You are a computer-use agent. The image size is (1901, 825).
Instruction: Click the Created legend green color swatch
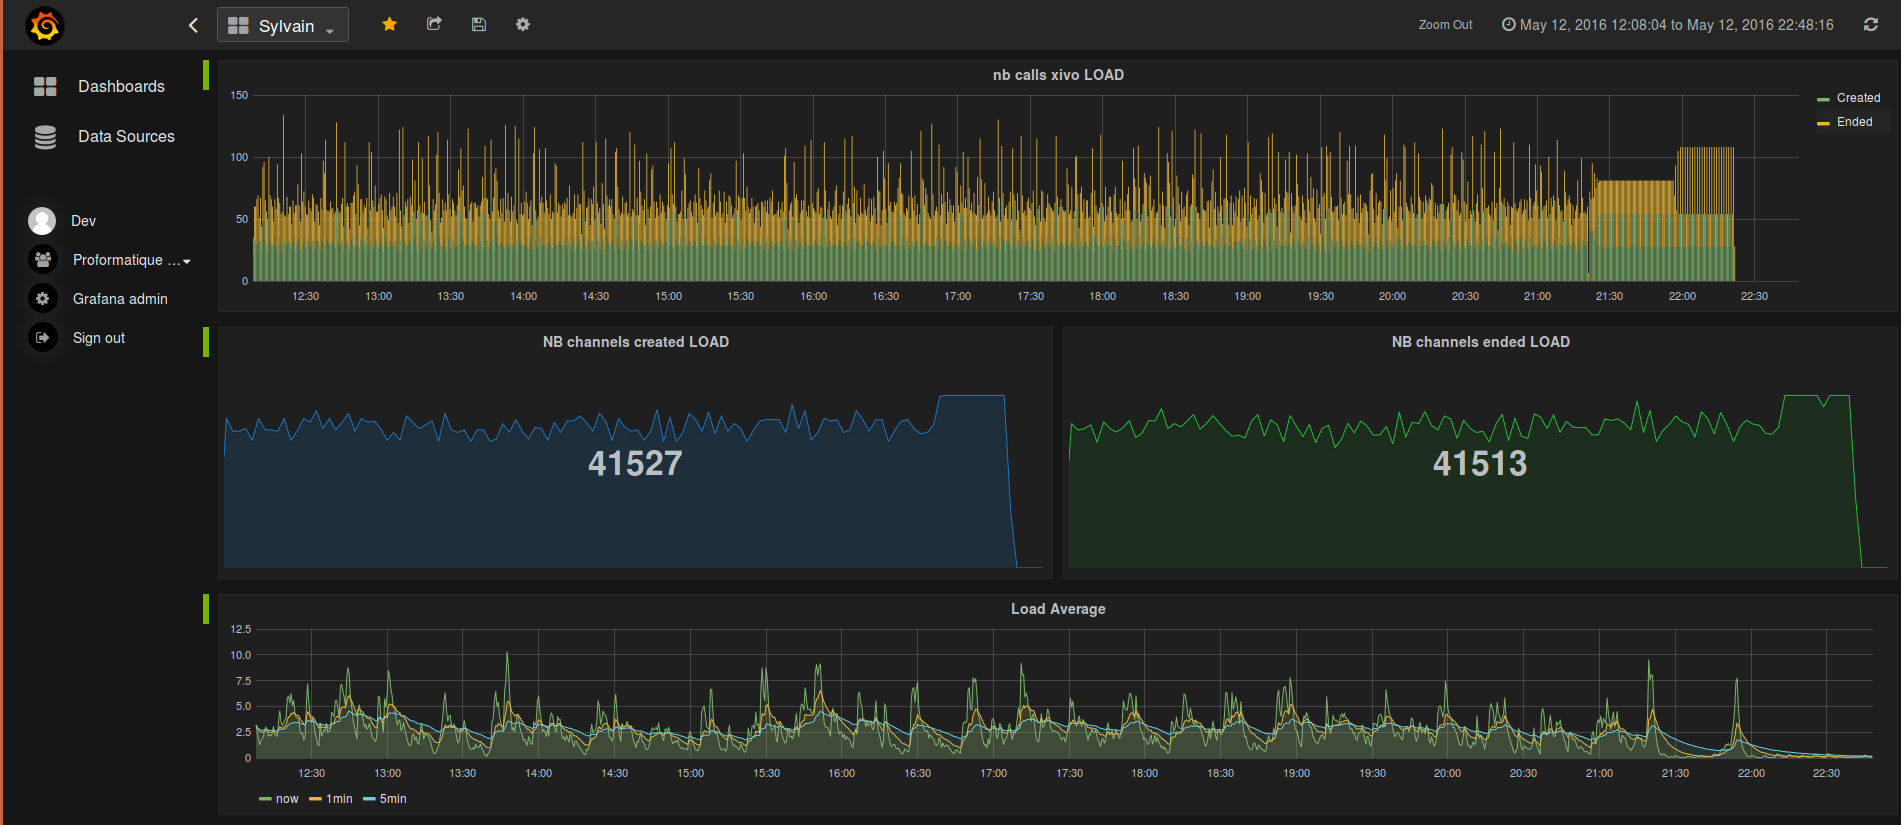point(1823,99)
